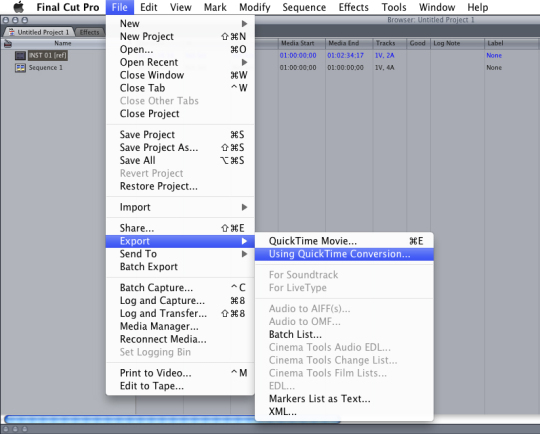Click the highlighted Export menu item
Viewport: 540px width, 434px height.
pyautogui.click(x=180, y=241)
